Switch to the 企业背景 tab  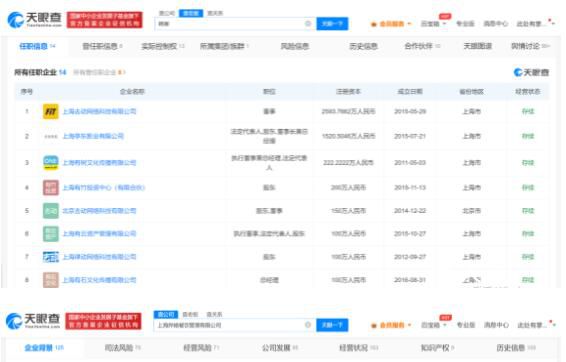click(x=44, y=348)
